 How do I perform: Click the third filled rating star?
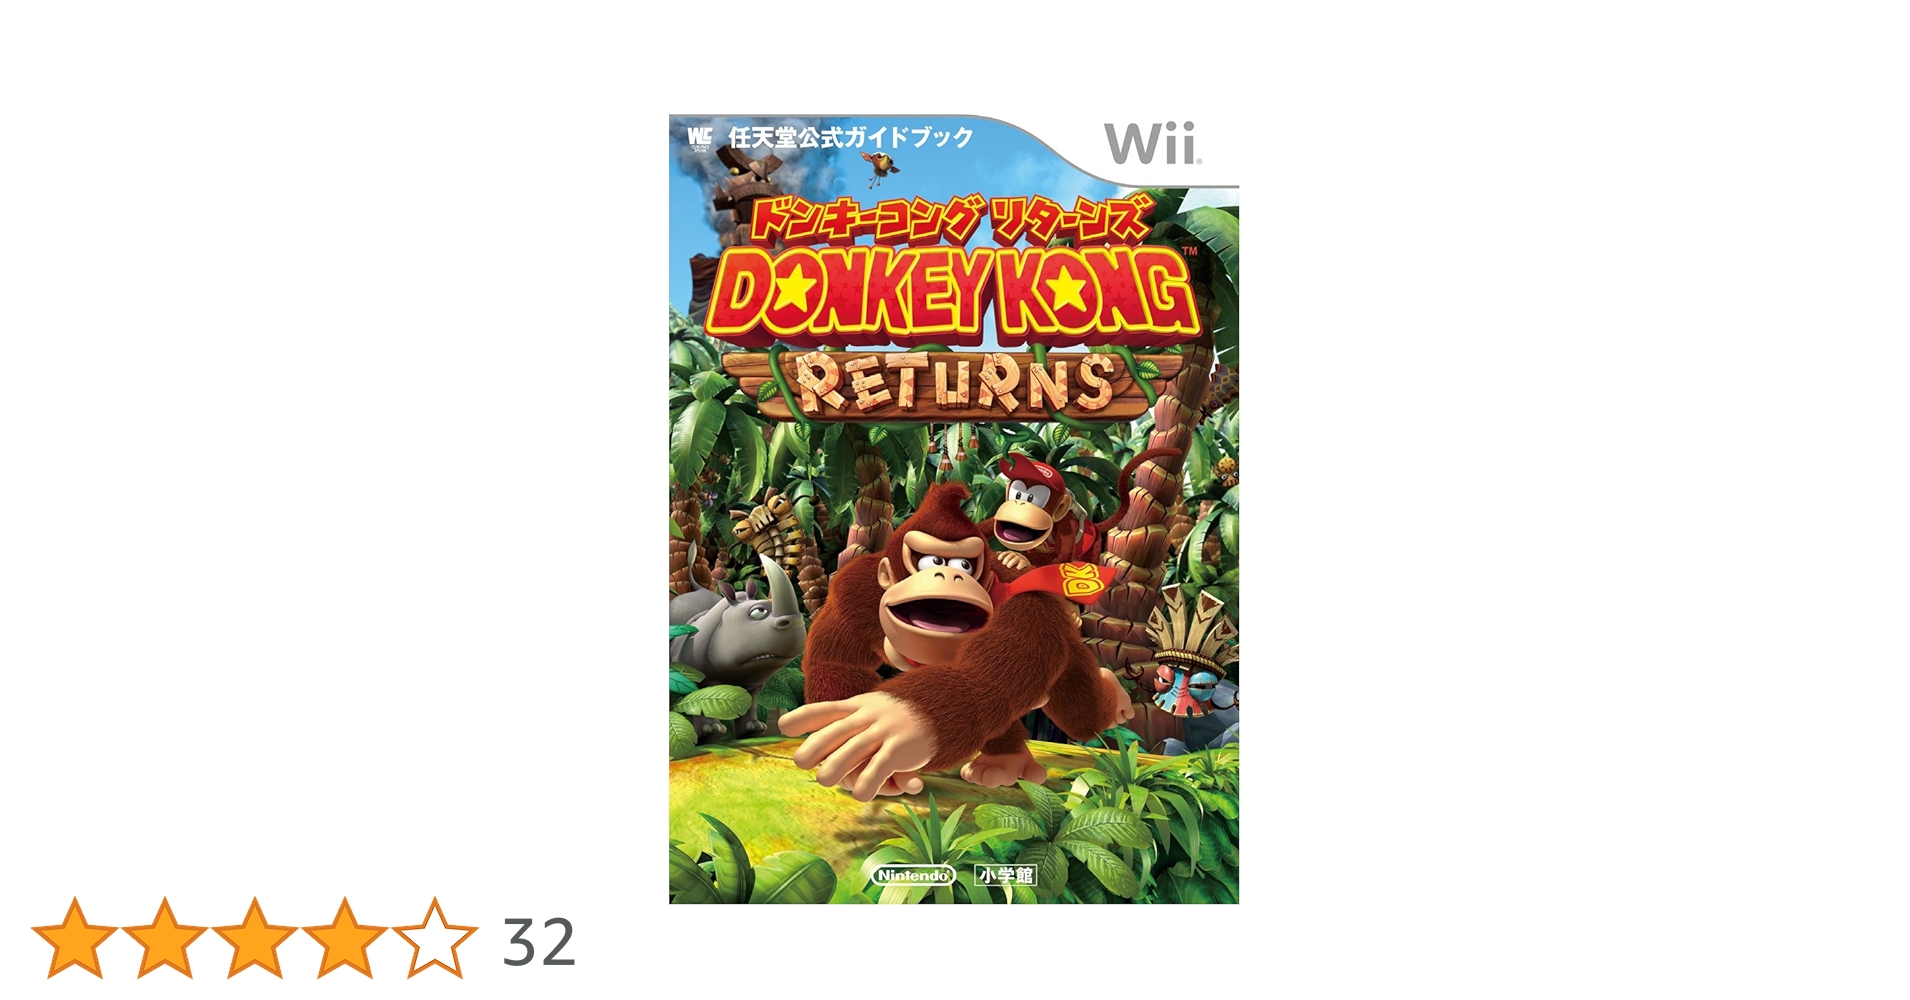(254, 938)
